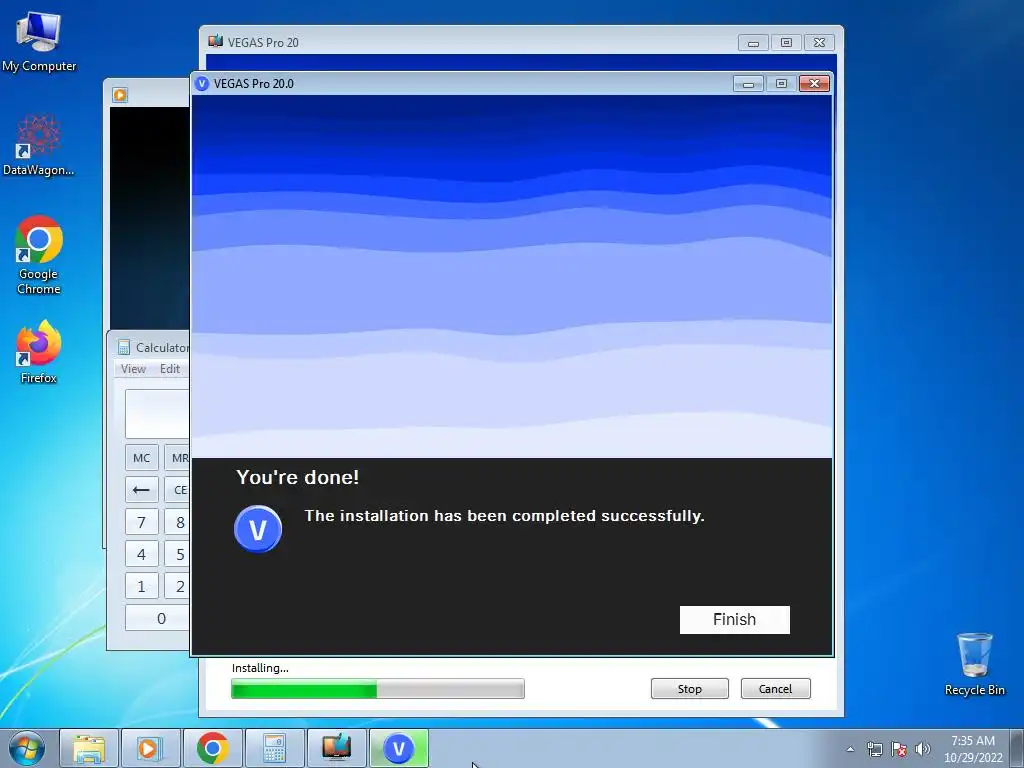Open Windows Media Player taskbar icon
This screenshot has width=1024, height=768.
tap(149, 748)
